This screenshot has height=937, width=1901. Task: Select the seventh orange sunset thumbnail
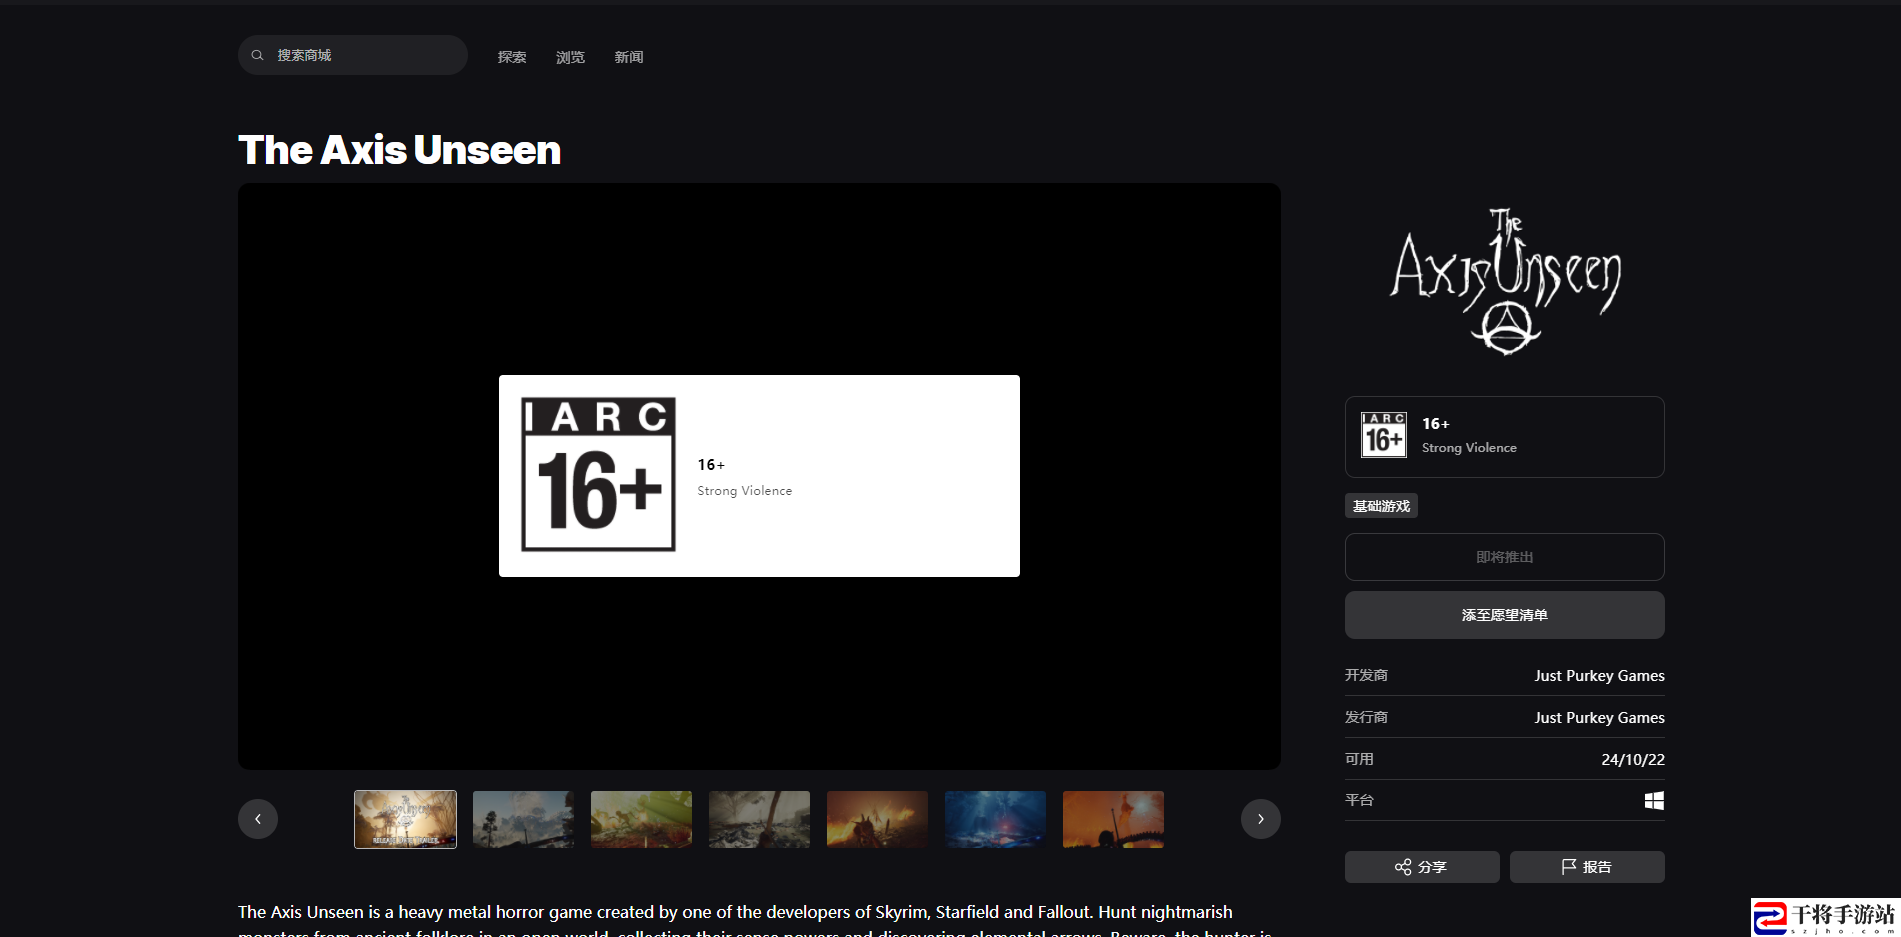click(x=1113, y=819)
